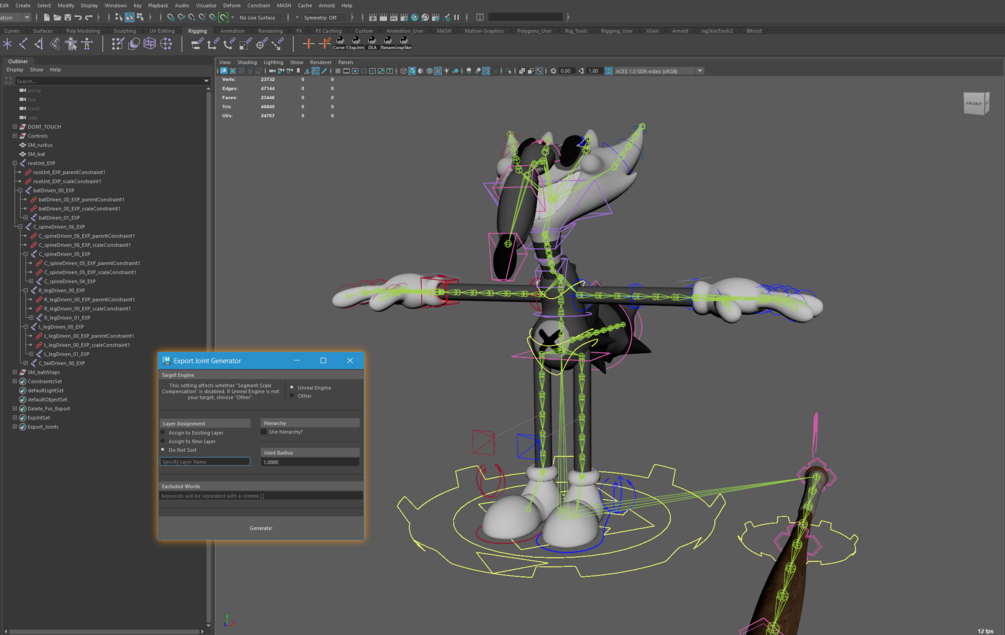Open the viewport Renderer menu
This screenshot has width=1005, height=635.
320,62
